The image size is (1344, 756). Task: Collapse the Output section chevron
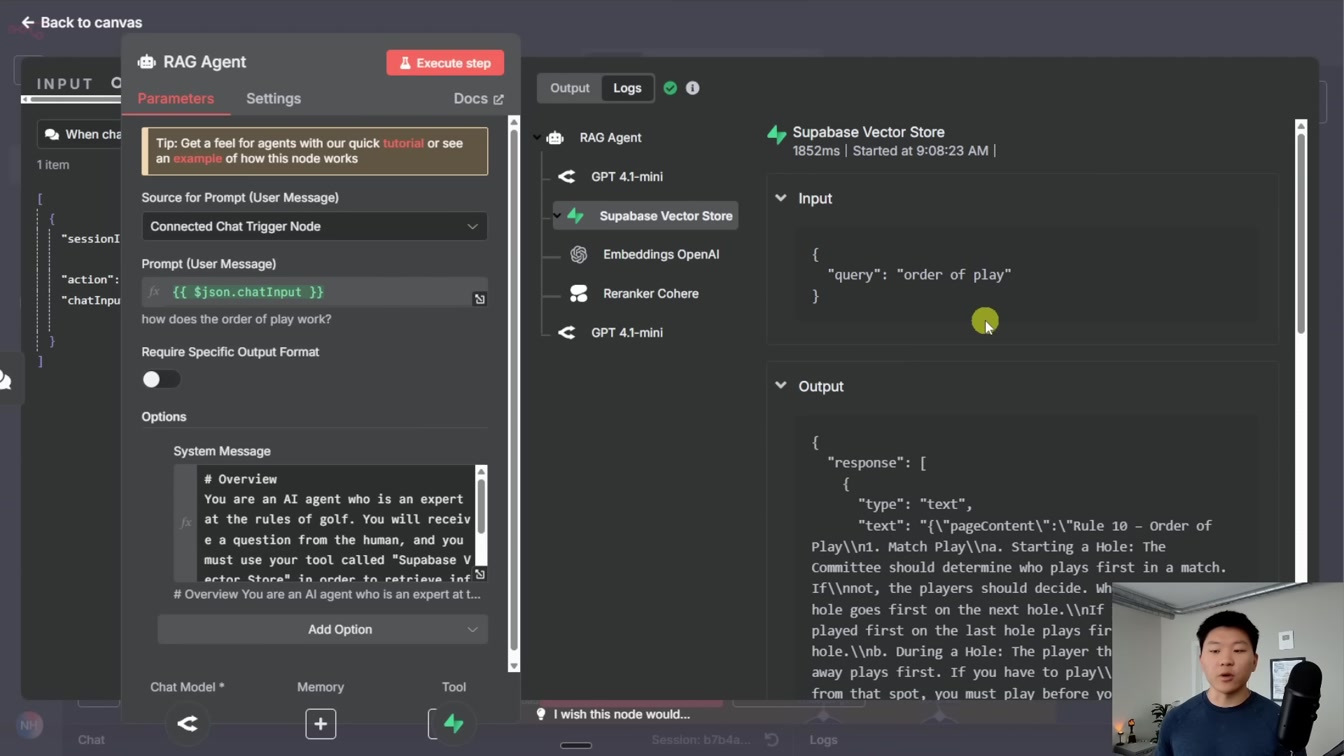[781, 386]
